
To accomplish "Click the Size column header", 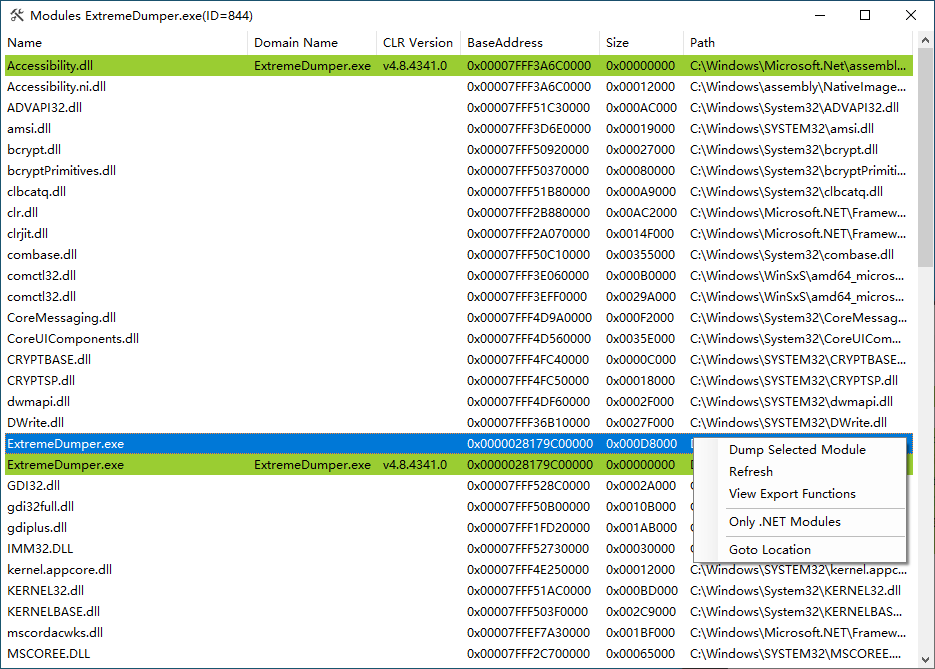I will coord(641,42).
